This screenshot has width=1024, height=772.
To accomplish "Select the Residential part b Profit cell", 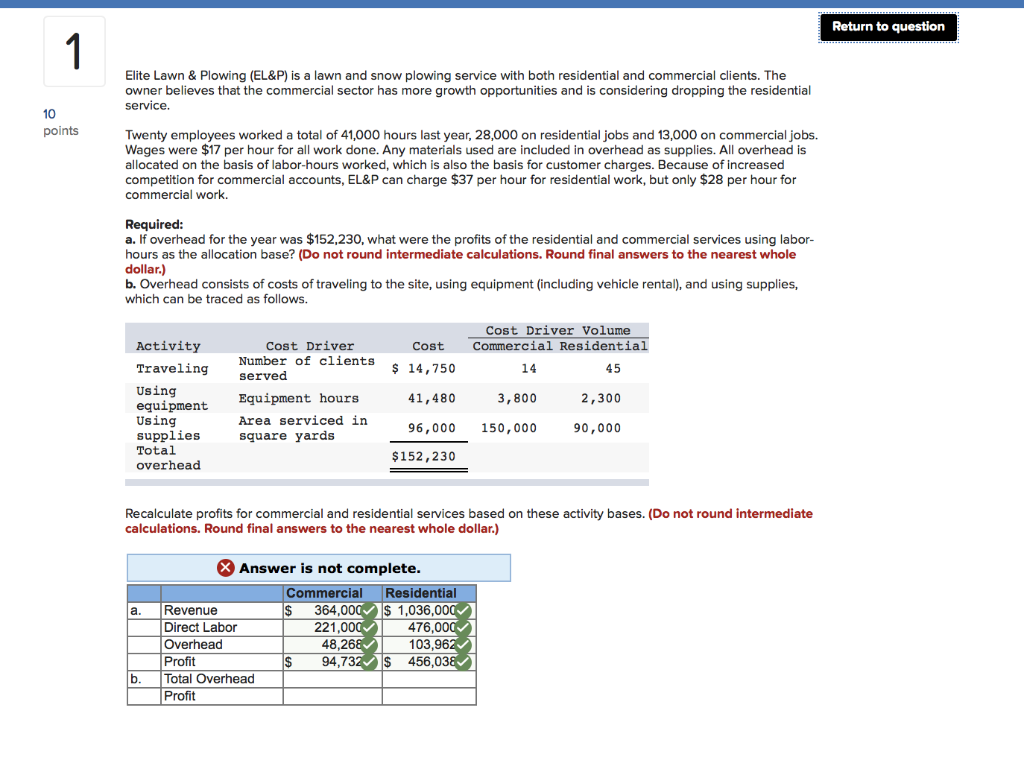I will [x=429, y=696].
